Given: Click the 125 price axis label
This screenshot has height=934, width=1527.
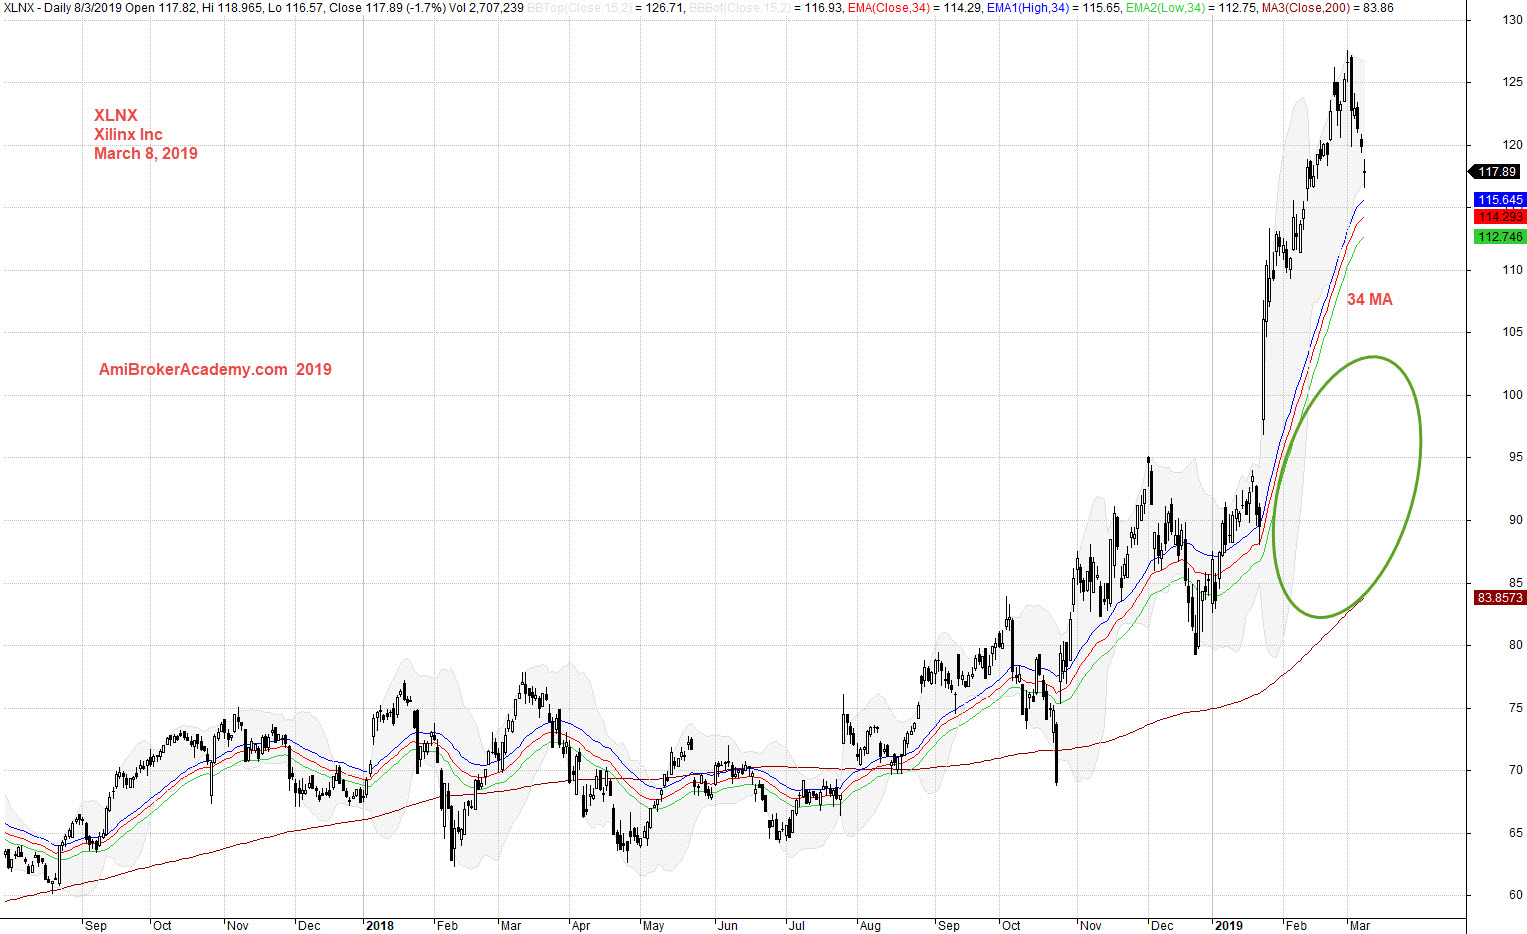Looking at the screenshot, I should 1513,83.
